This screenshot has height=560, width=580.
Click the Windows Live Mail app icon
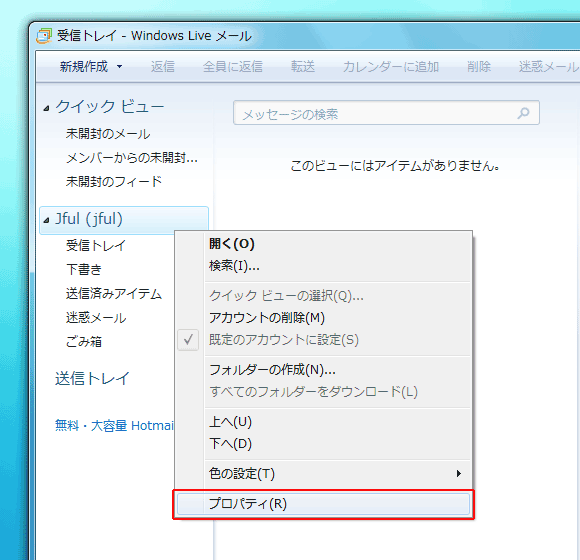pos(44,36)
